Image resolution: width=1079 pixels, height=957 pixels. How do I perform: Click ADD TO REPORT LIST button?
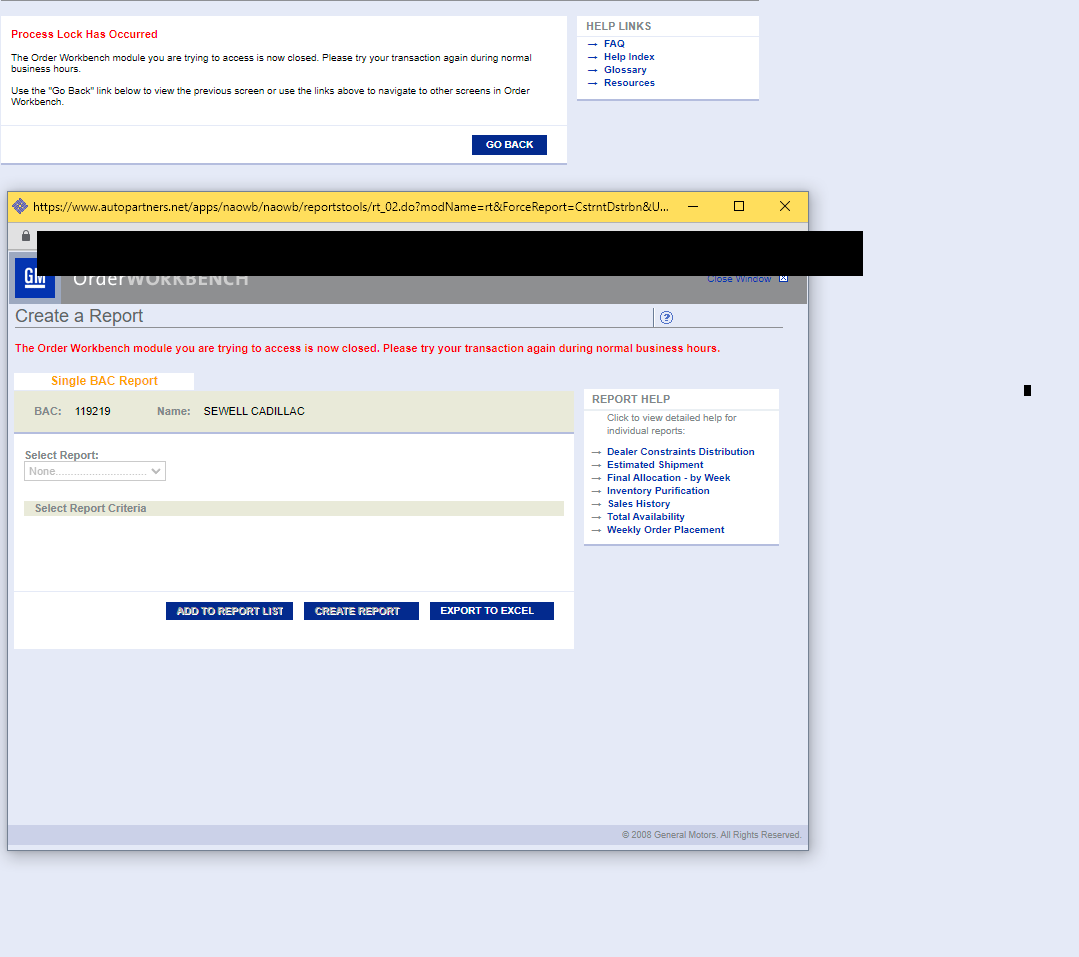coord(229,611)
